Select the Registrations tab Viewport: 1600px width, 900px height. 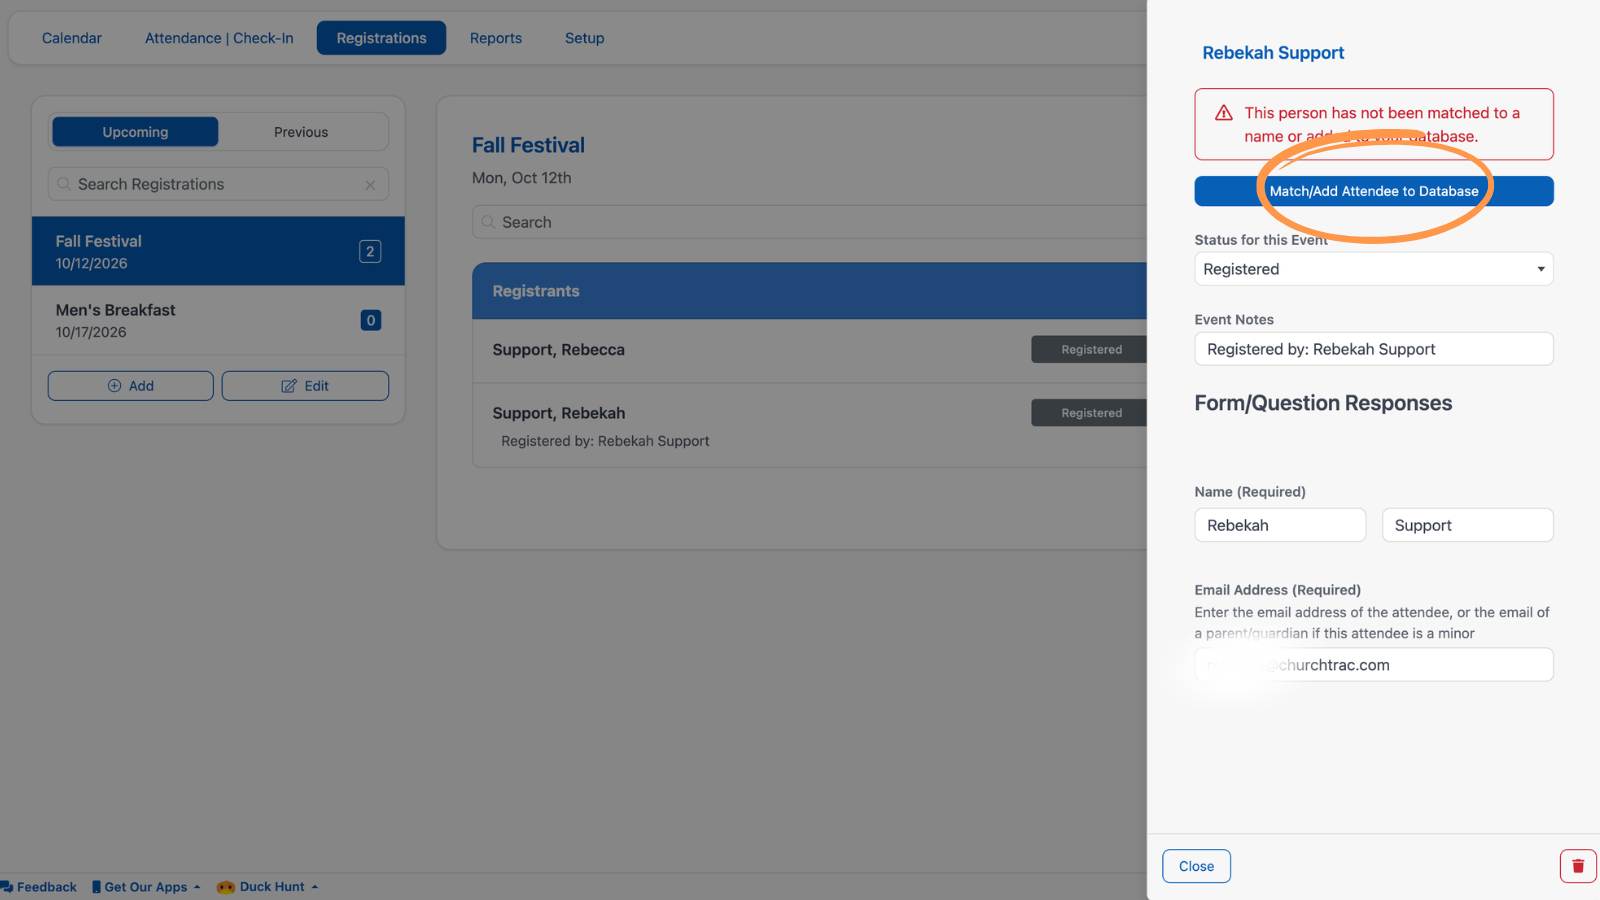tap(381, 38)
